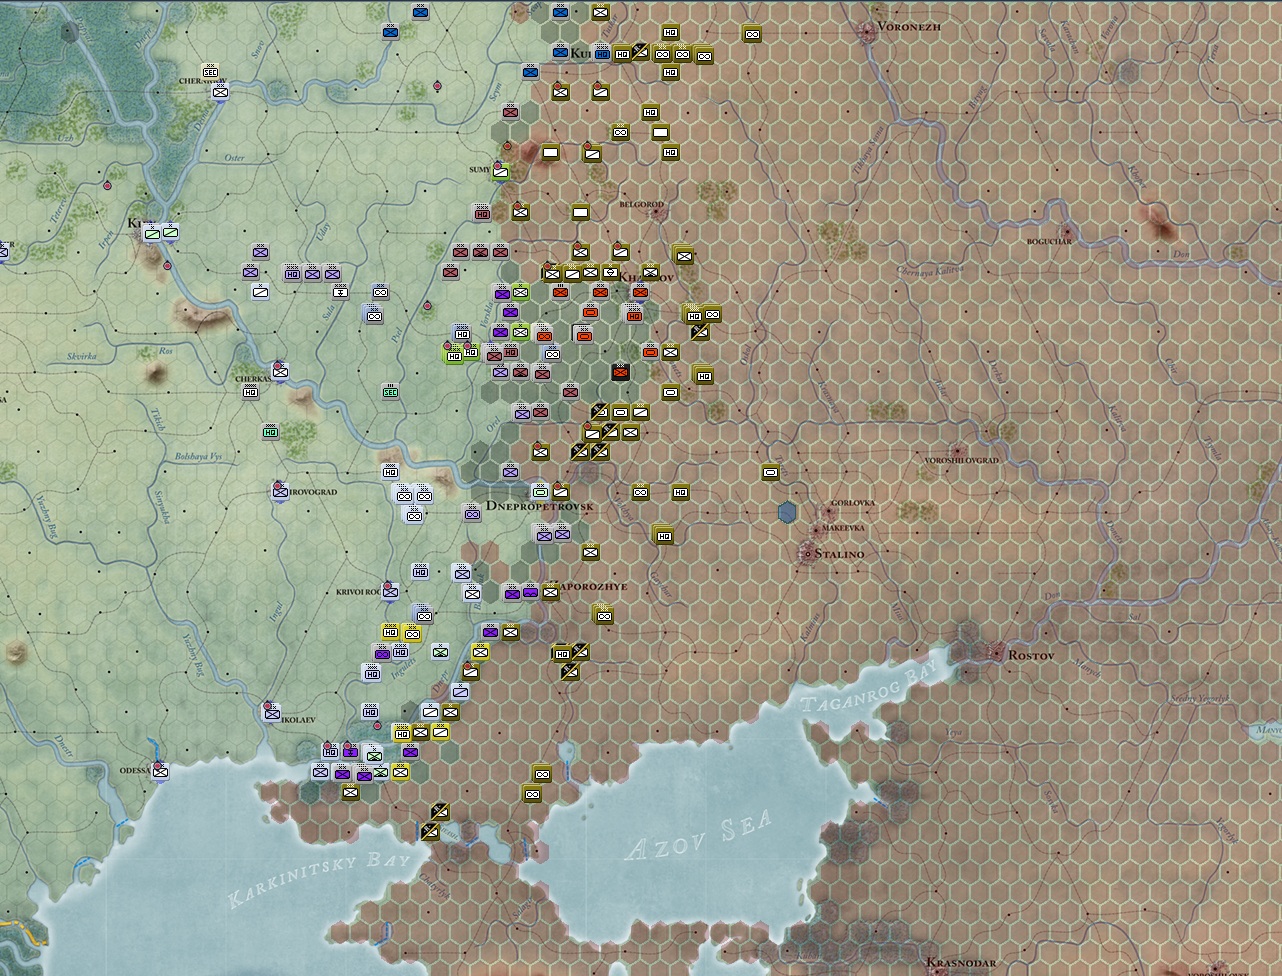Select the HQ counter just below Cherkassy
Image resolution: width=1282 pixels, height=976 pixels.
(x=251, y=392)
